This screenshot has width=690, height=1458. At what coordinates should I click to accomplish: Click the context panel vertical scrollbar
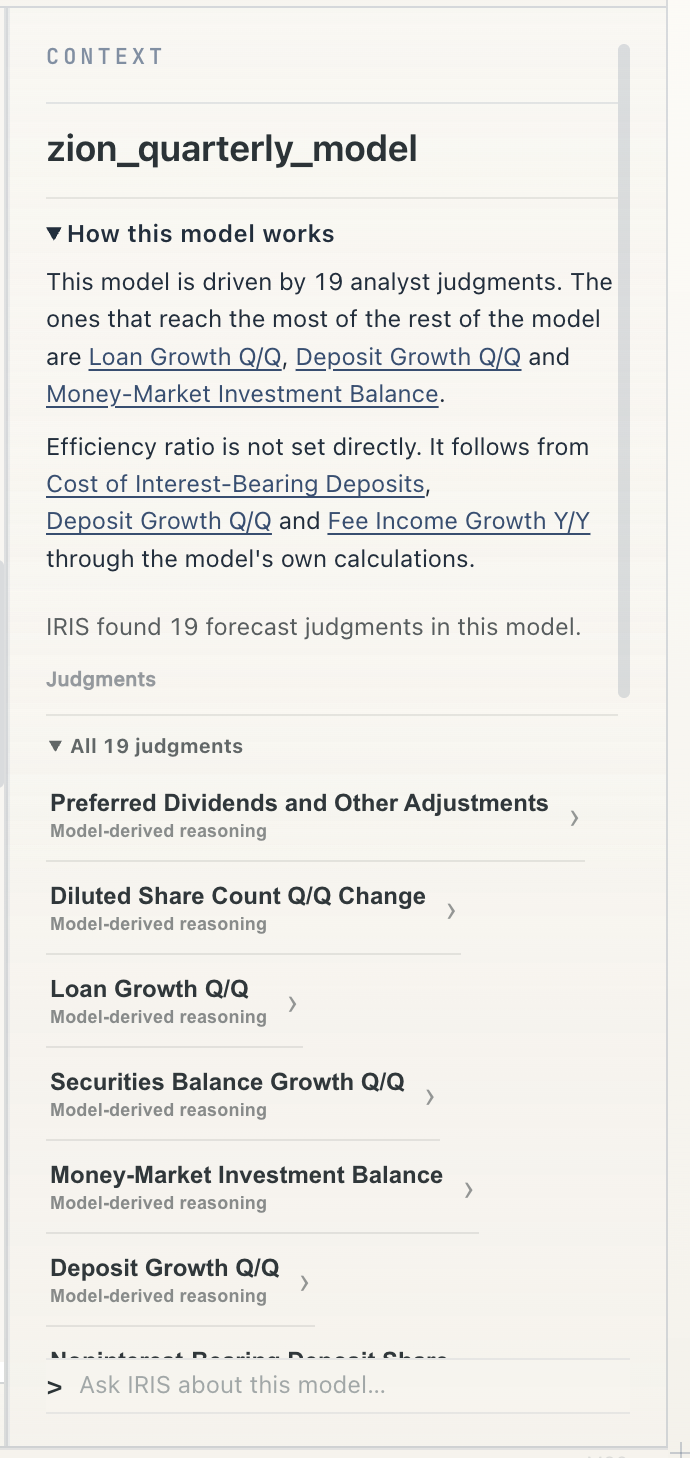pyautogui.click(x=624, y=370)
